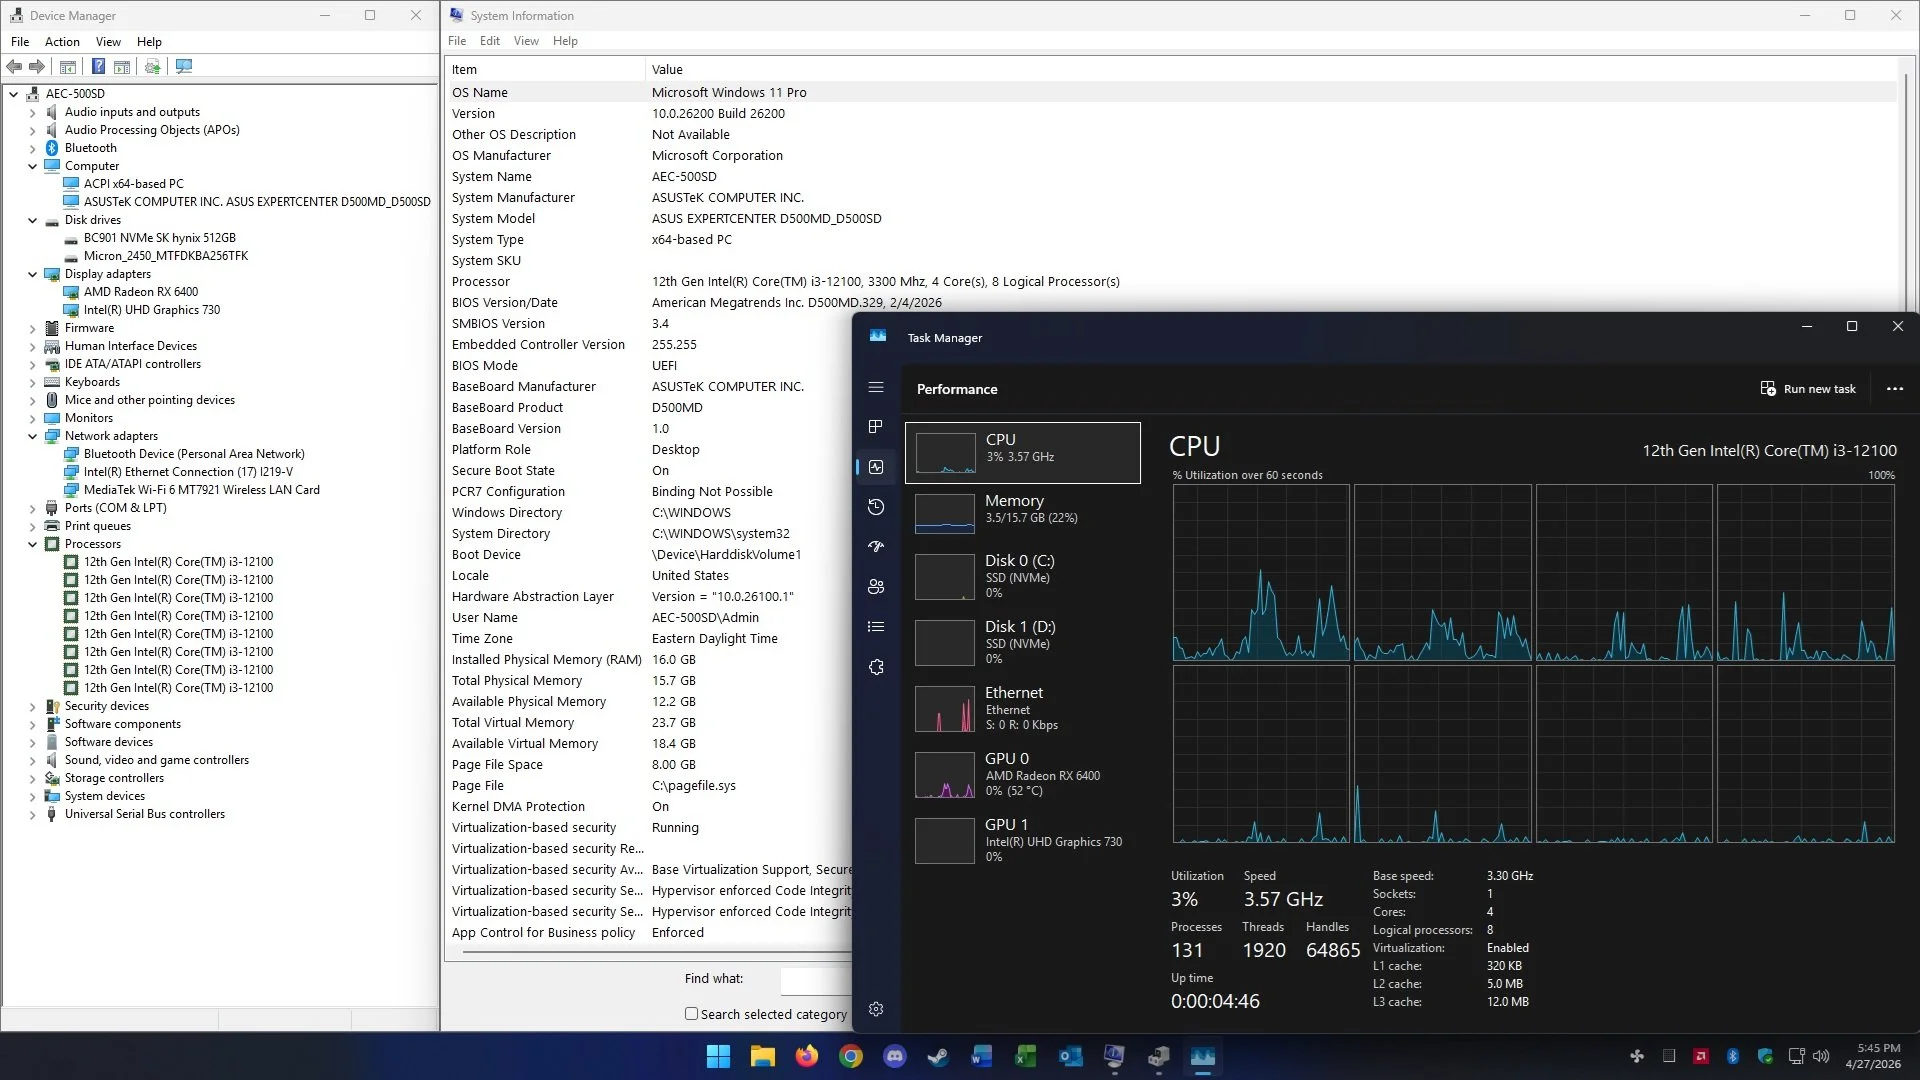1920x1080 pixels.
Task: Expand Universal Serial Bus controllers category
Action: [x=32, y=814]
